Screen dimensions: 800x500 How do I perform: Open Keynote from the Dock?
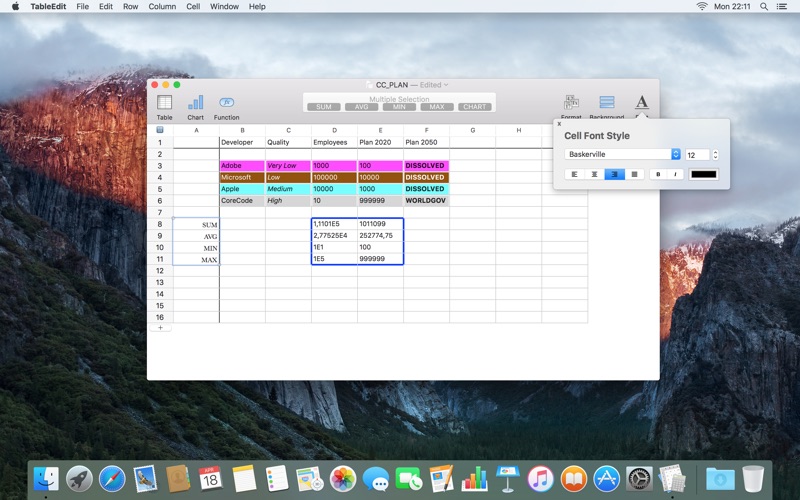click(x=508, y=479)
